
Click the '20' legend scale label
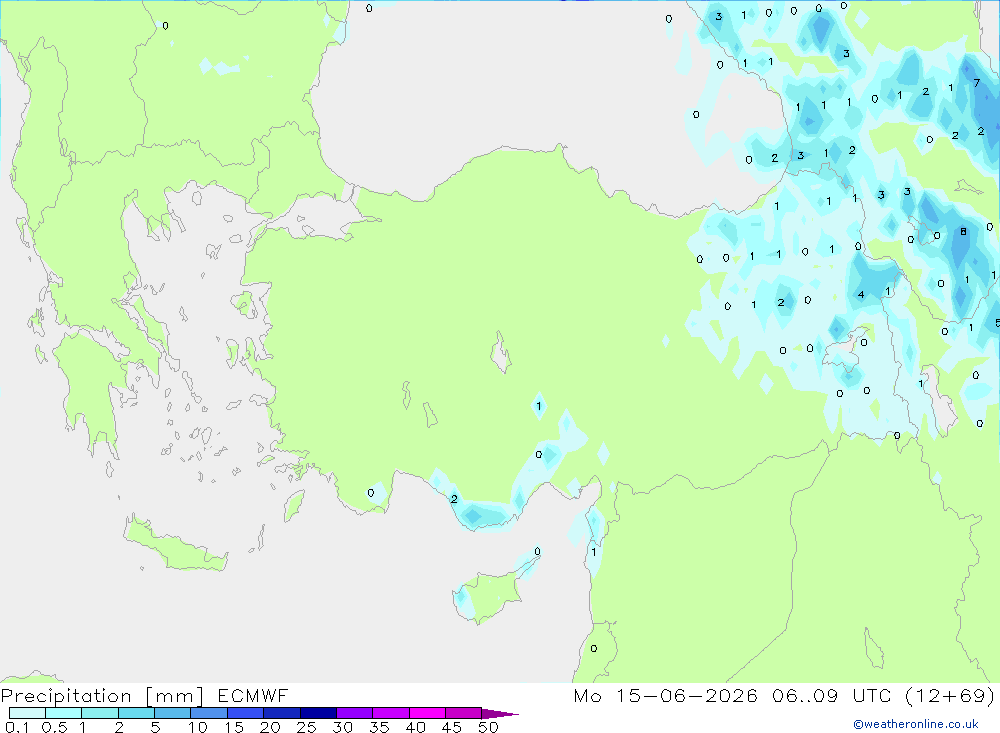click(270, 727)
